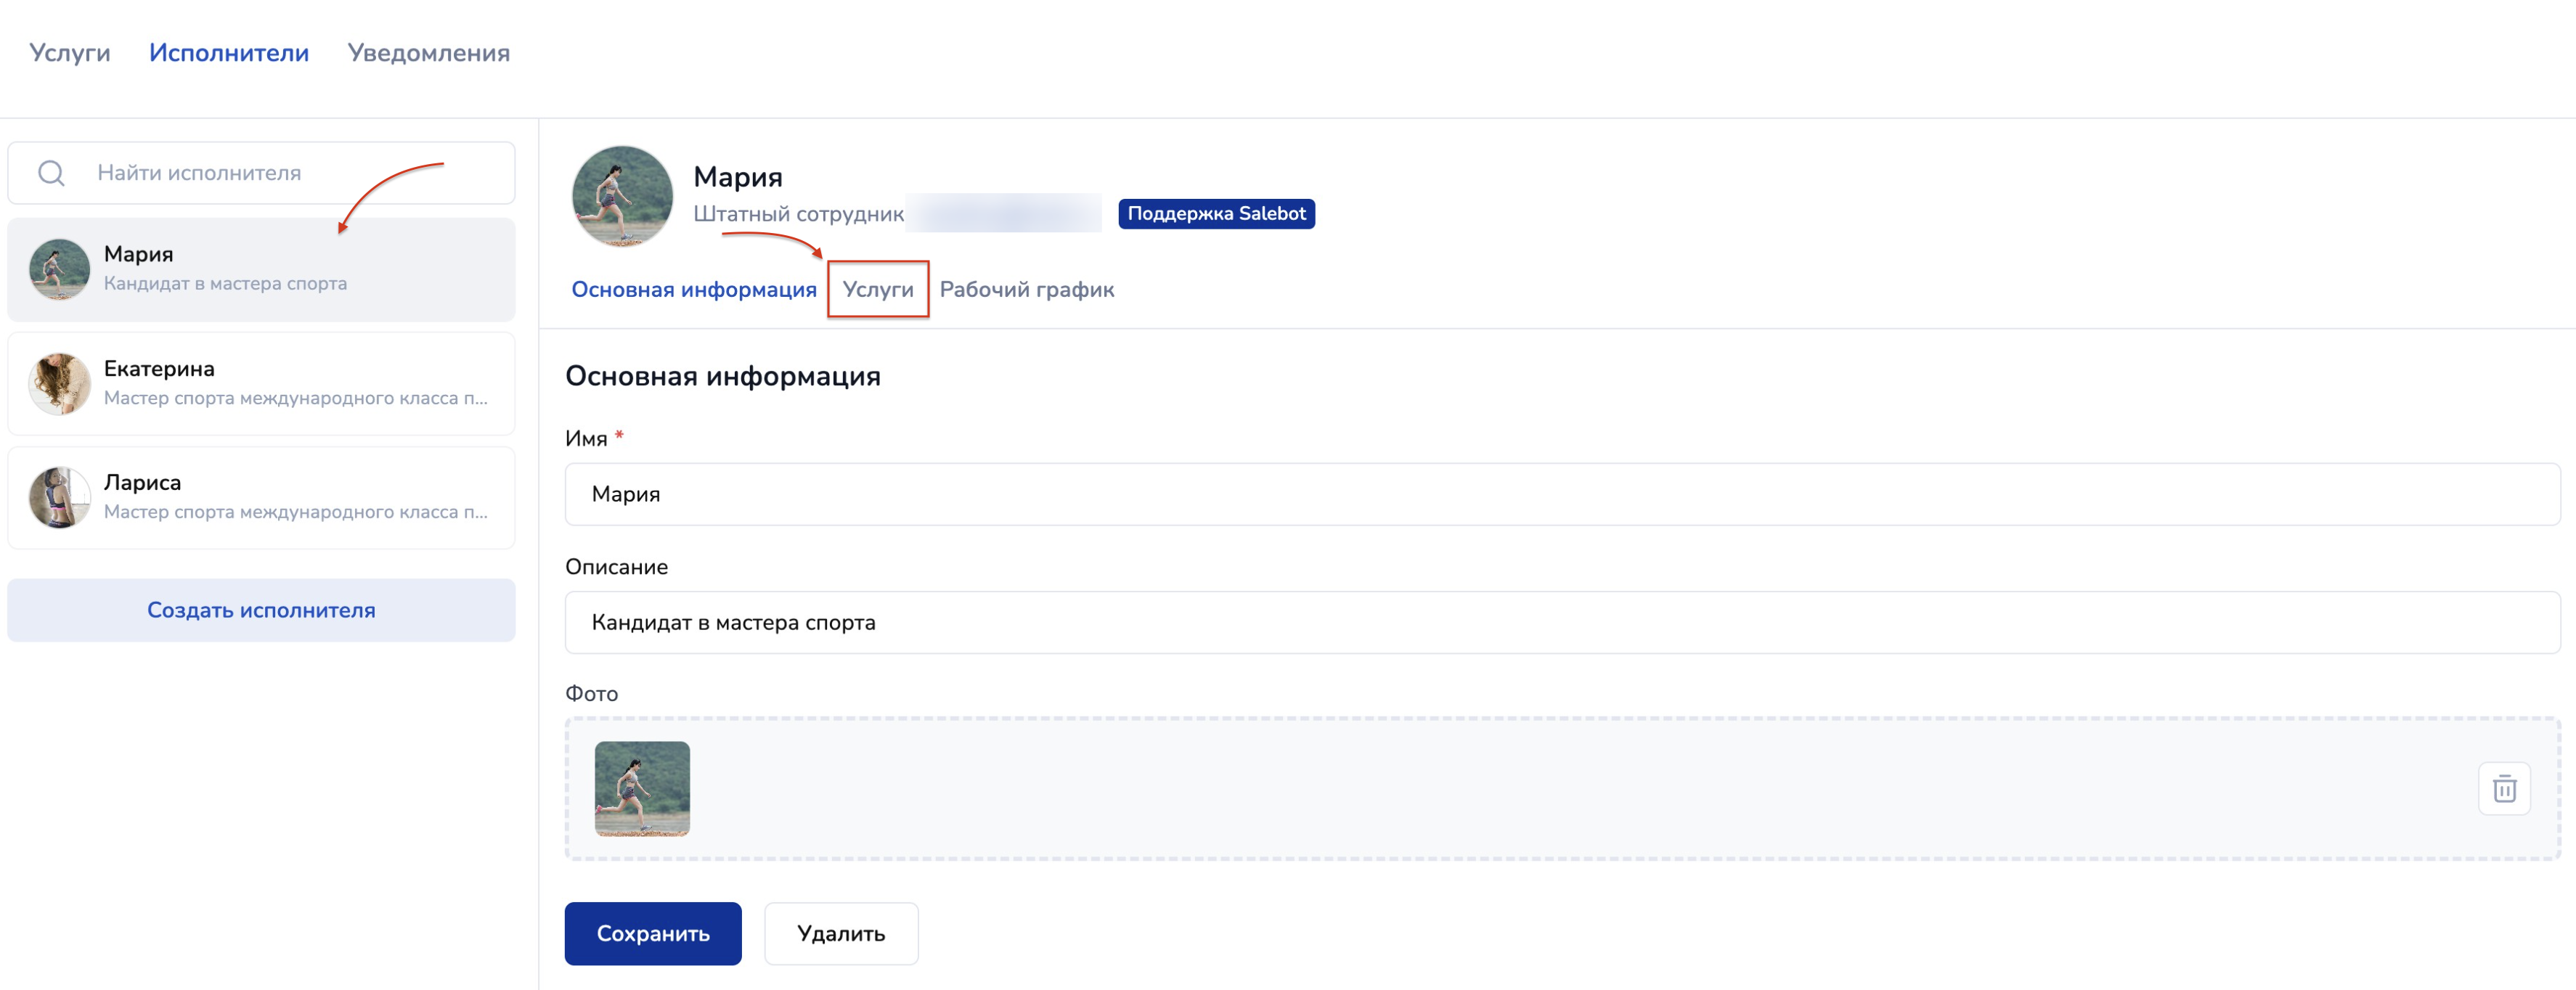
Task: Go to Уведомления in top navigation
Action: pos(428,53)
